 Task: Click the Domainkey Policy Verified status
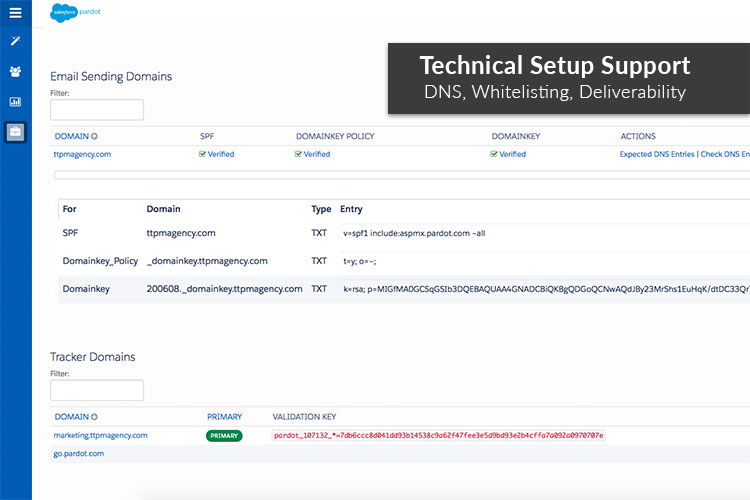(312, 154)
